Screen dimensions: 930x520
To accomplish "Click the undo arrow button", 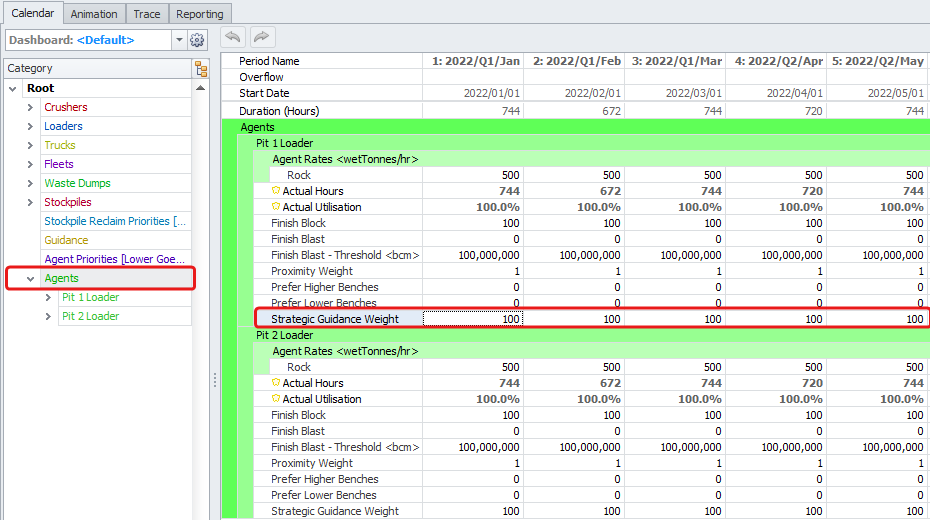I will [x=233, y=37].
